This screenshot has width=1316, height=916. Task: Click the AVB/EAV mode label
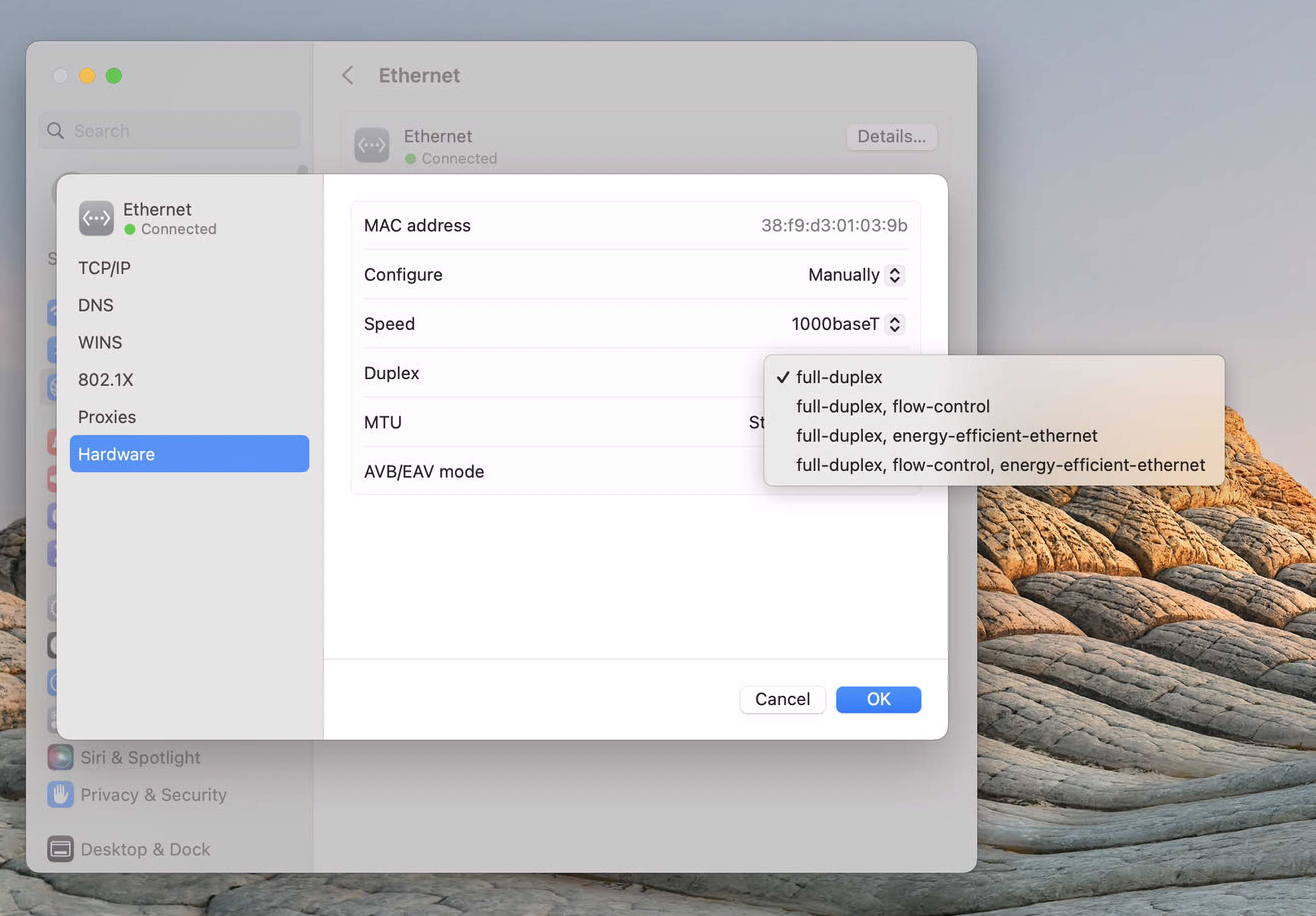coord(424,471)
